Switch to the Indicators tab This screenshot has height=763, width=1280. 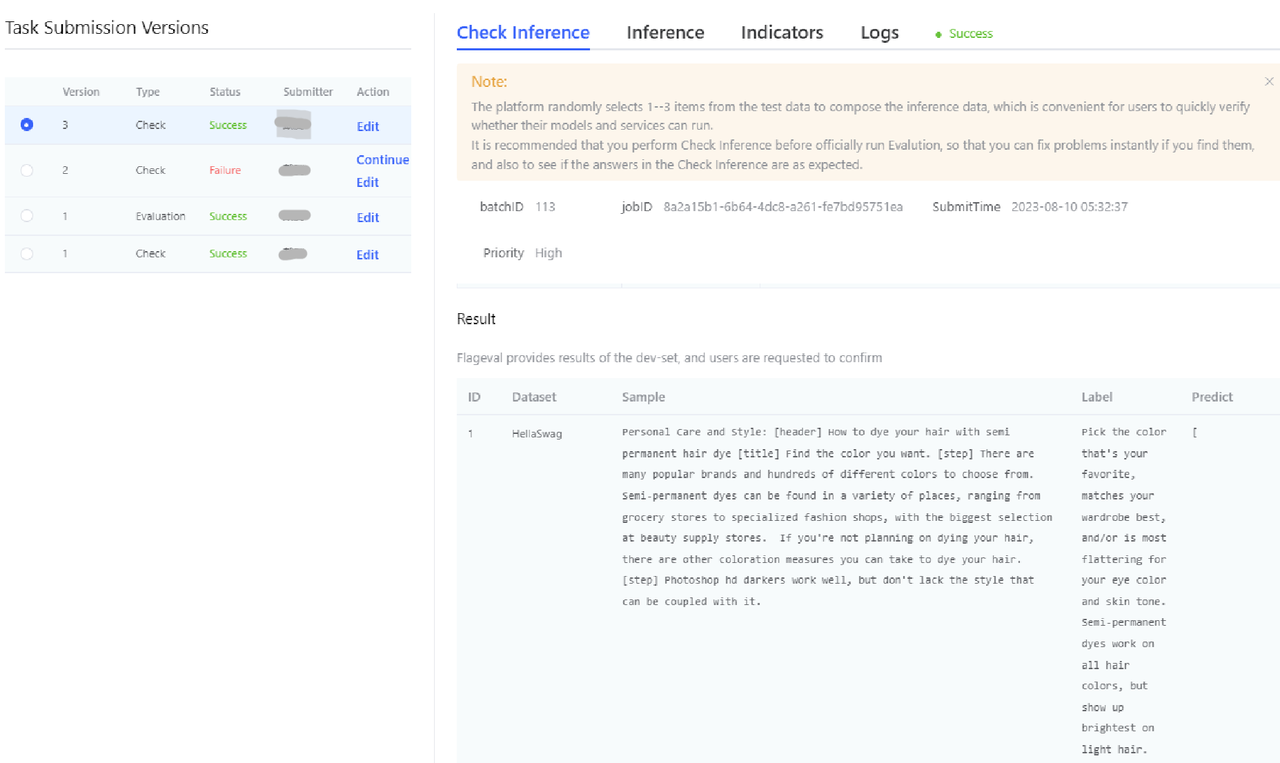click(x=782, y=33)
